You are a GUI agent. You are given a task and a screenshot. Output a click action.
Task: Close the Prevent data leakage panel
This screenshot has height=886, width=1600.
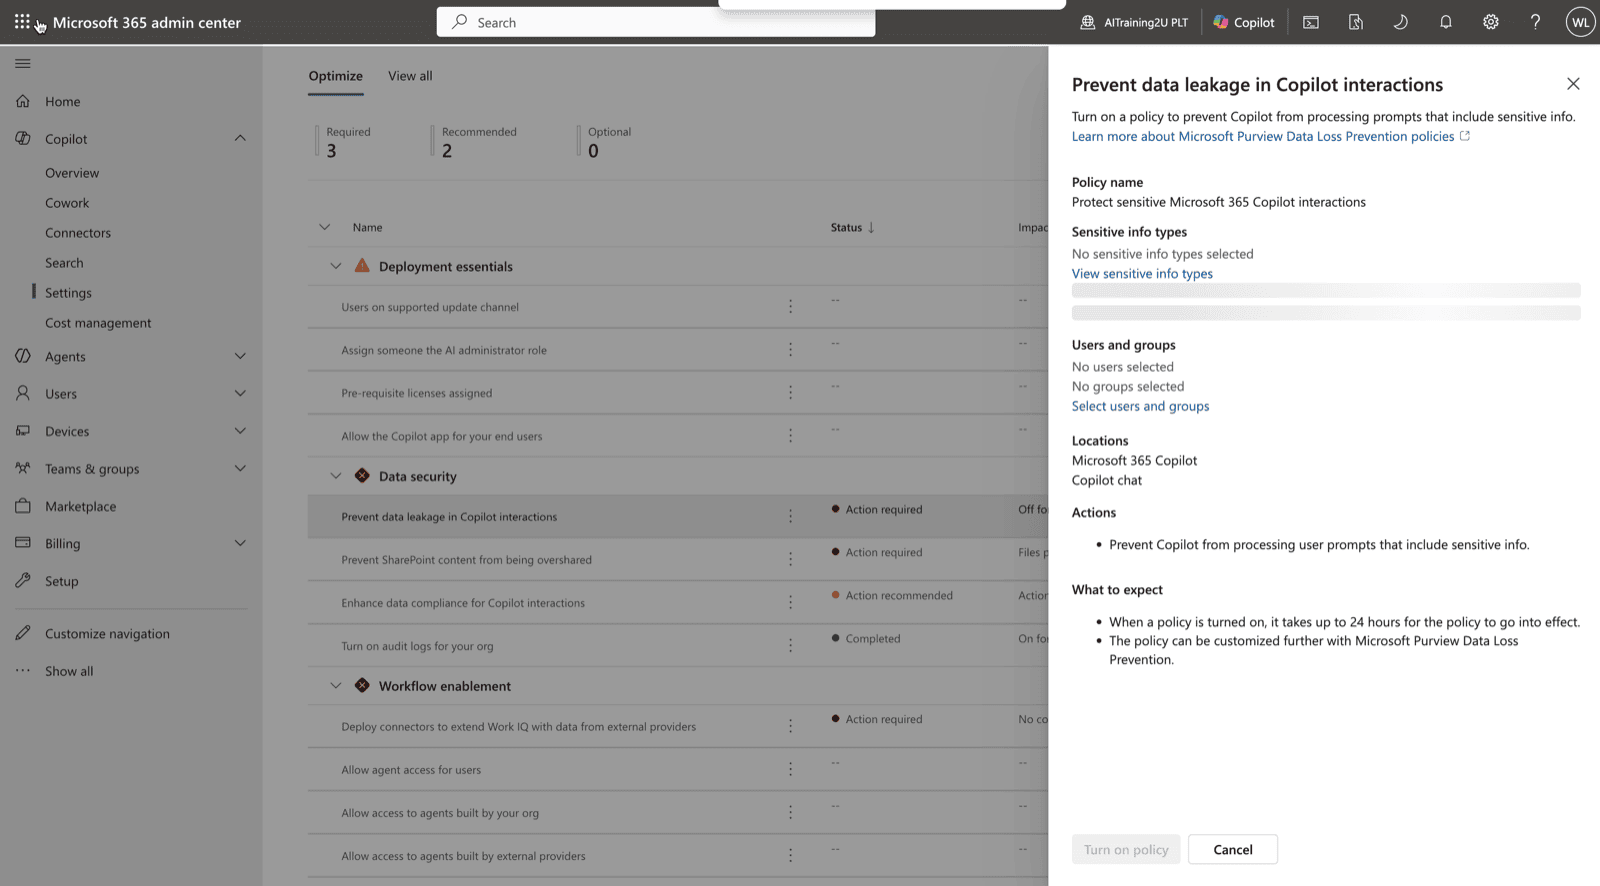click(x=1573, y=84)
